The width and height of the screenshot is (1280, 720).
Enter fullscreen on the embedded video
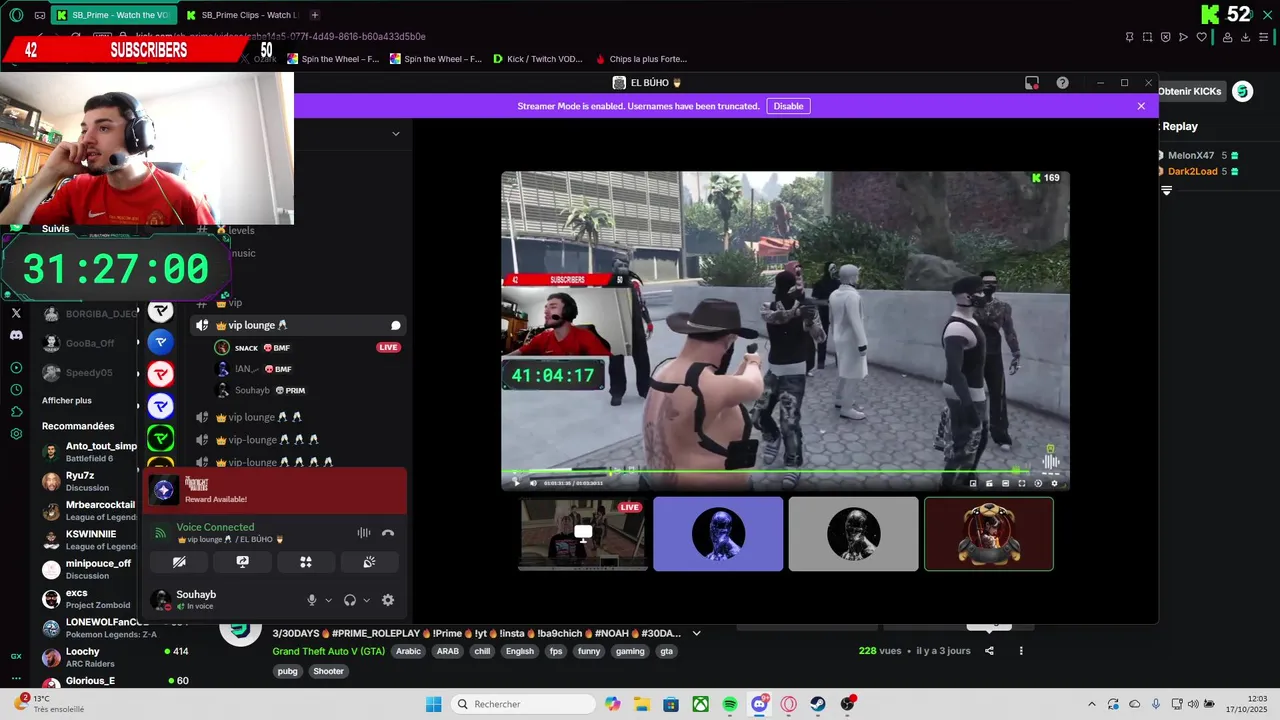click(x=1022, y=483)
